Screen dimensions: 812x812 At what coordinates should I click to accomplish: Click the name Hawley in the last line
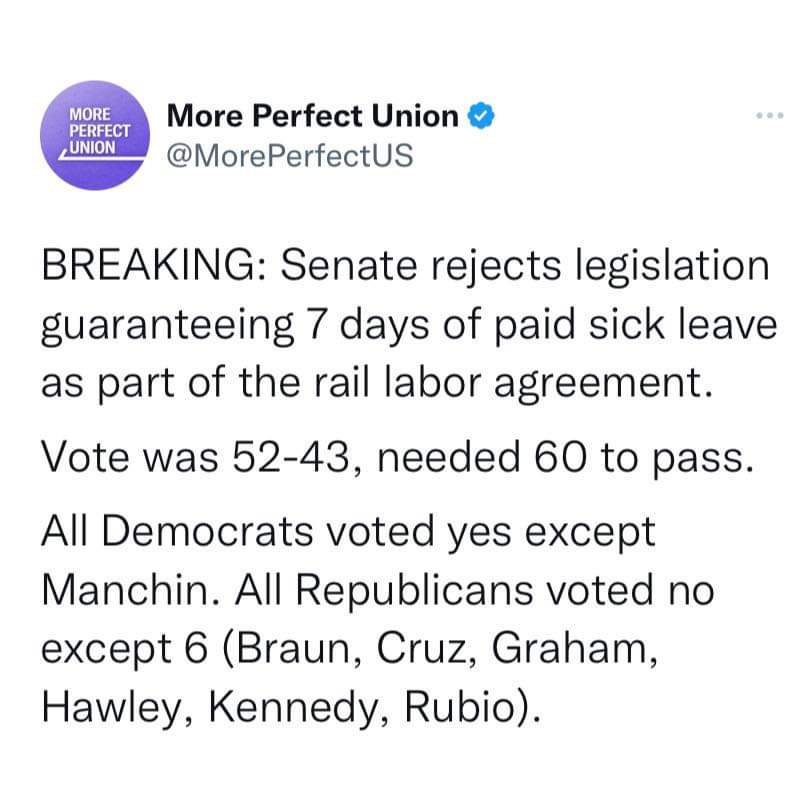point(111,708)
